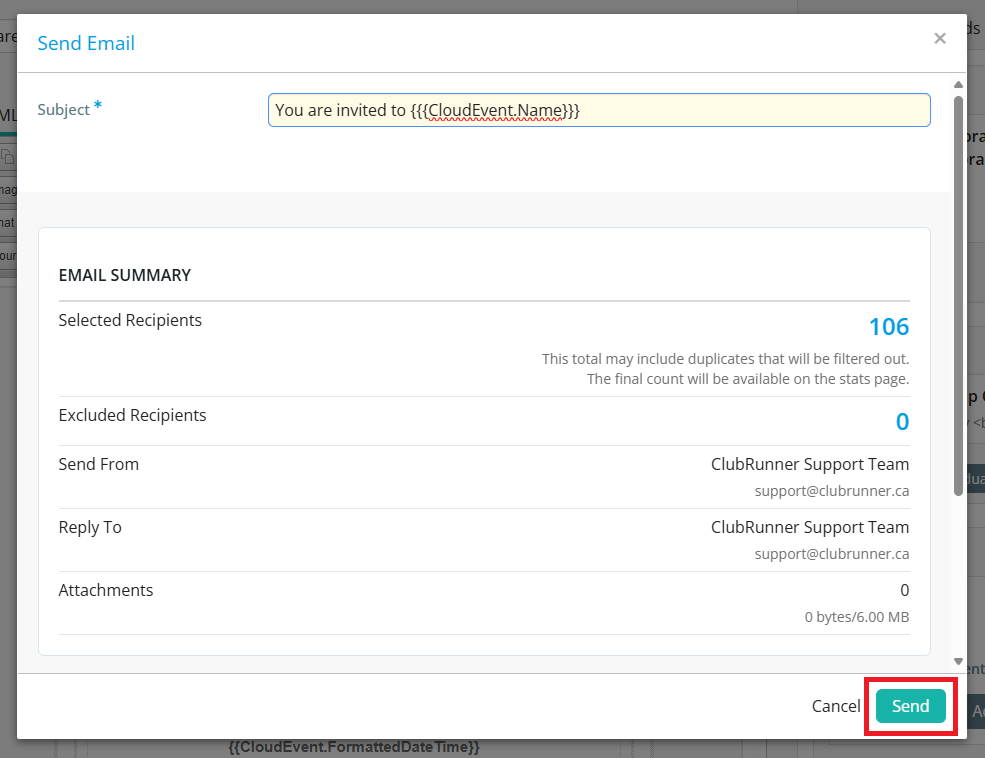Click the Excluded Recipients row label
The image size is (985, 758).
132,415
